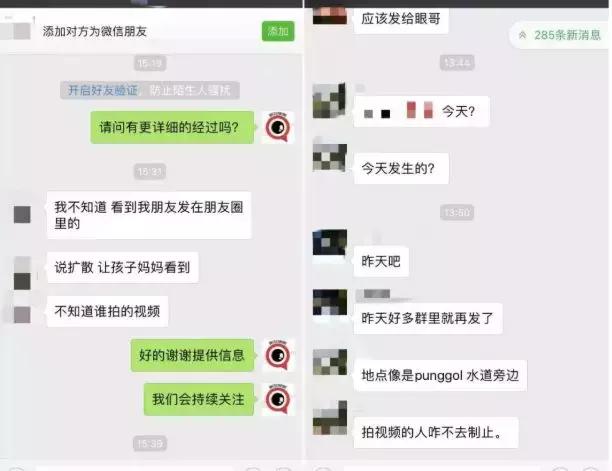Screen dimensions: 612x471
Task: Select the 说扩散 让孩子妈妈看到 message bubble
Action: [123, 267]
